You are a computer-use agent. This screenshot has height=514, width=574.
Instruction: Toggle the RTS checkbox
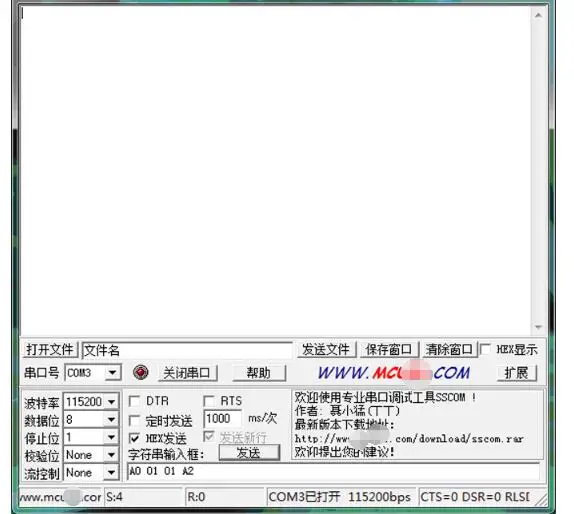click(x=209, y=401)
